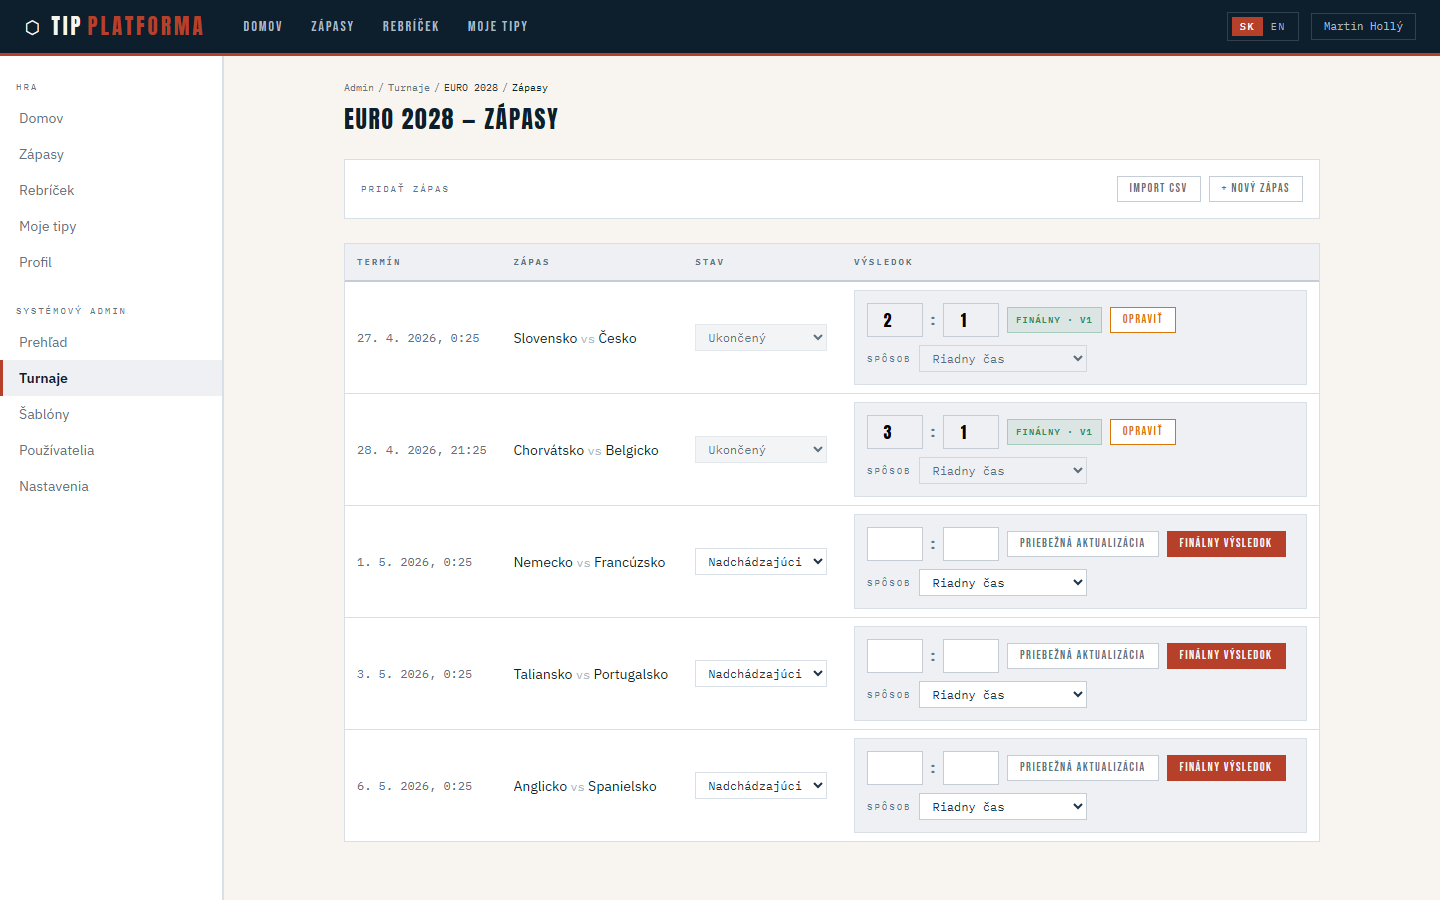
Task: Click Opraviť for Chorvátsko vs Belgicko
Action: 1142,432
